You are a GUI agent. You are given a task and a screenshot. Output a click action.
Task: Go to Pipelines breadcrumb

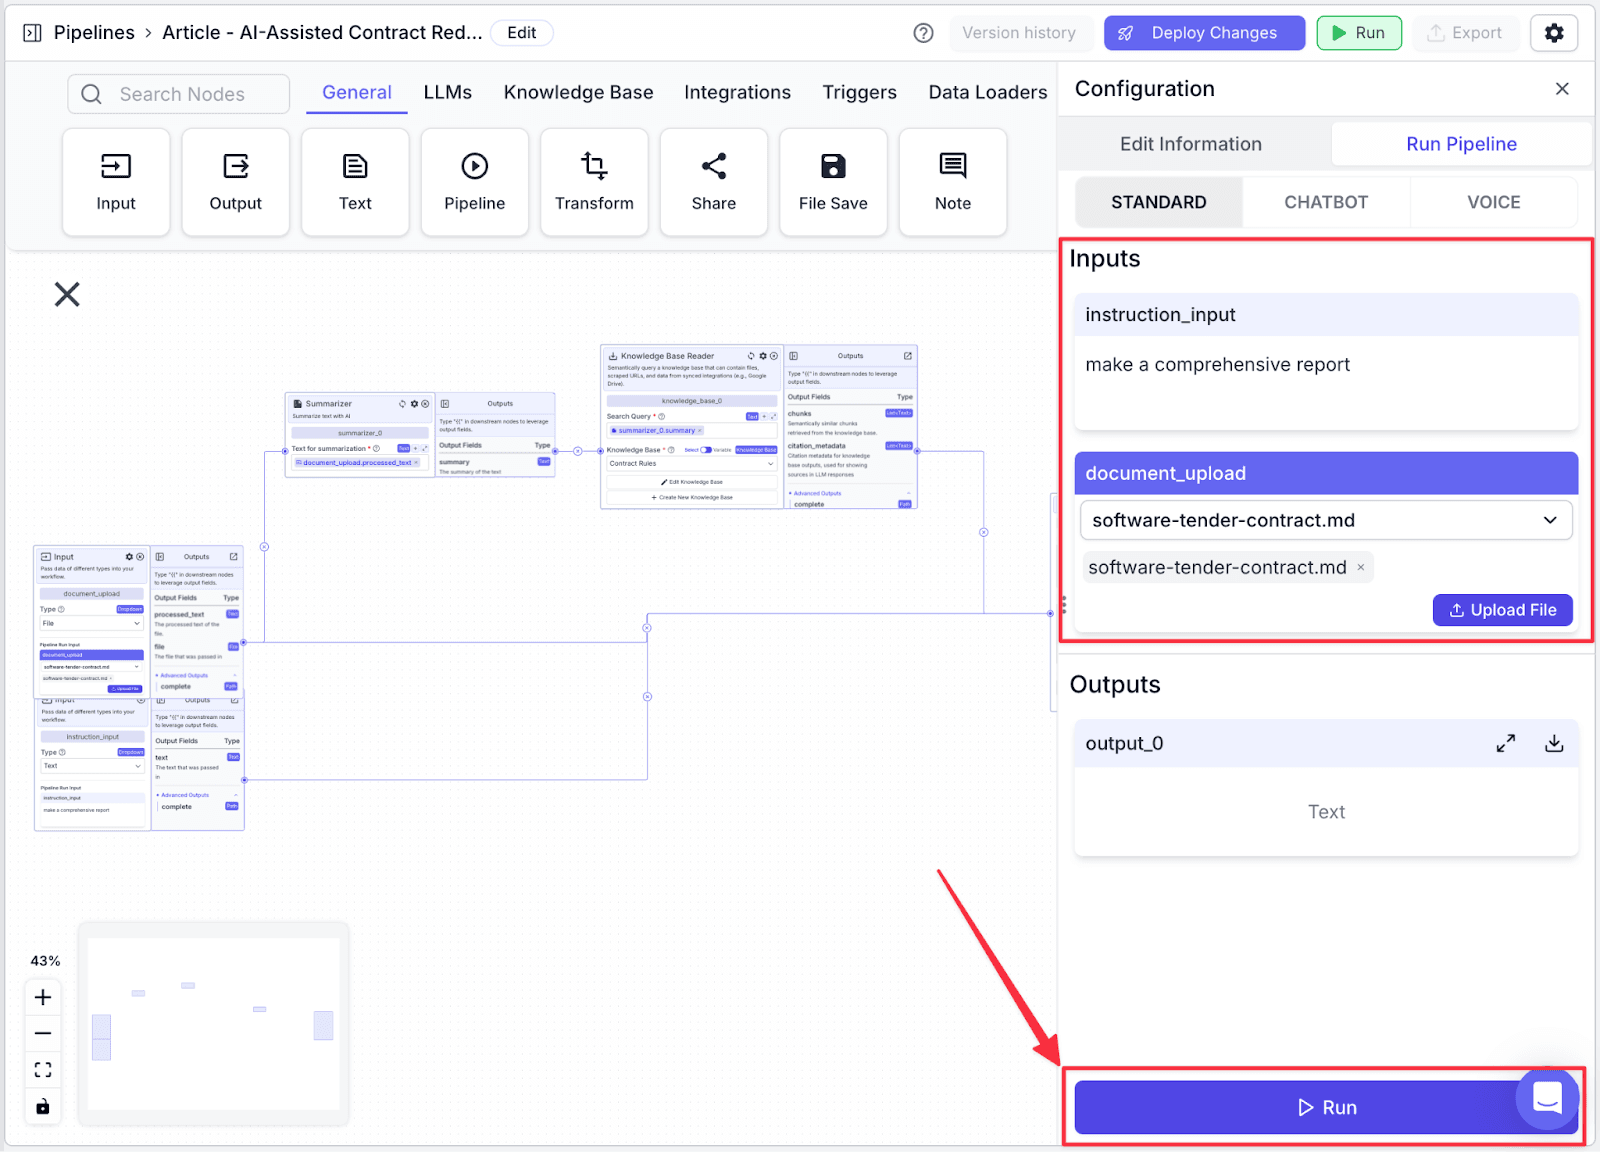pyautogui.click(x=94, y=33)
